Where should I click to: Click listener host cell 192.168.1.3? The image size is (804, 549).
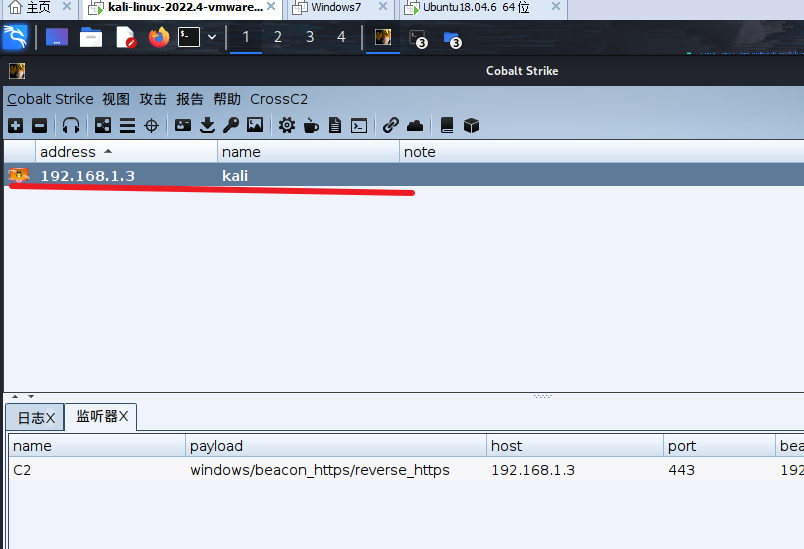[533, 470]
